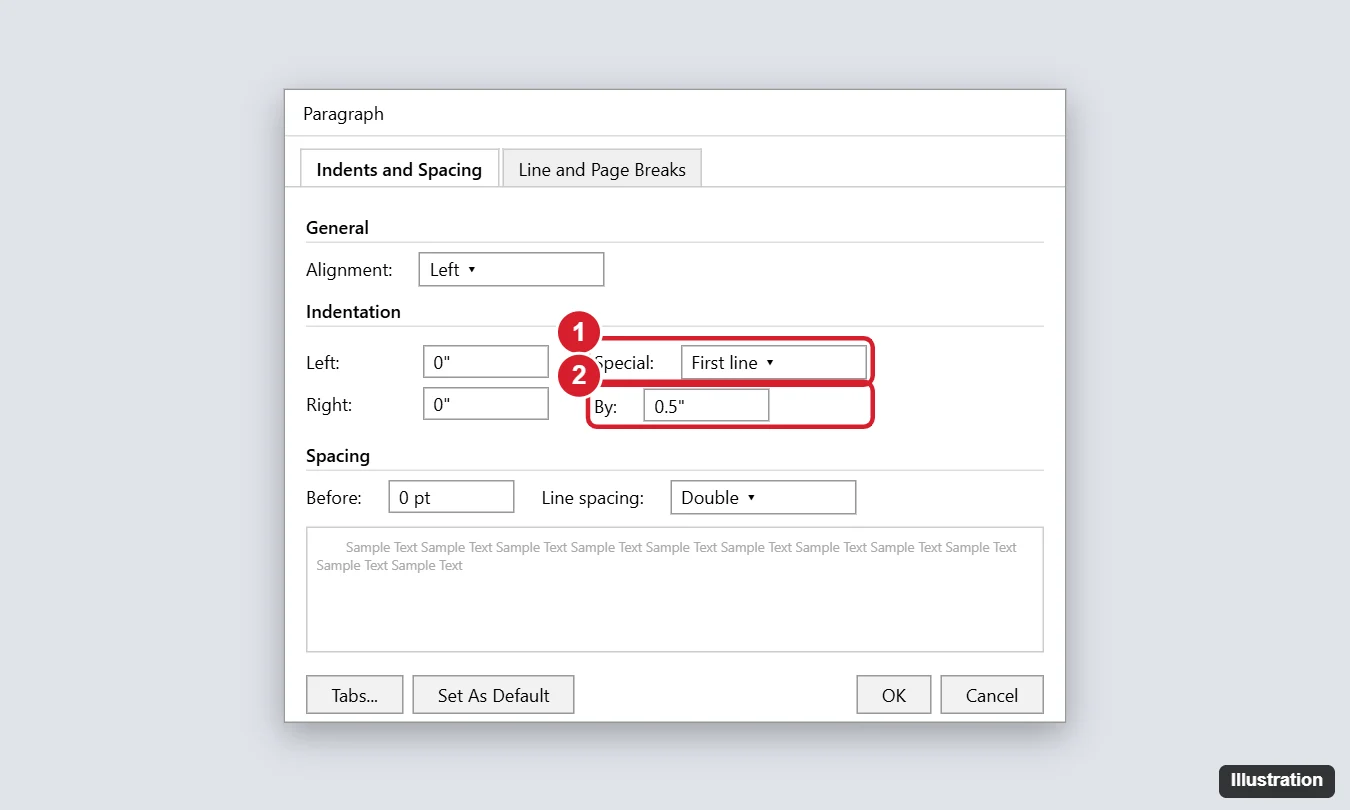Click the Right: label
Viewport: 1350px width, 810px height.
[328, 404]
